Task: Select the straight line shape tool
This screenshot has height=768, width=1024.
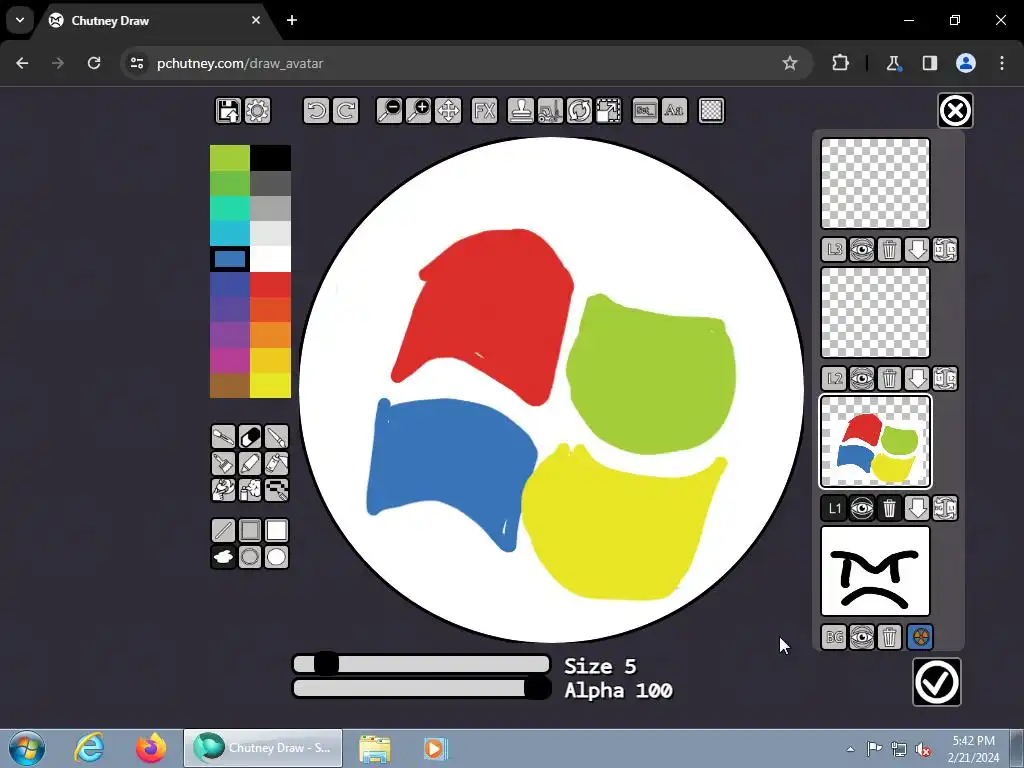Action: point(223,530)
